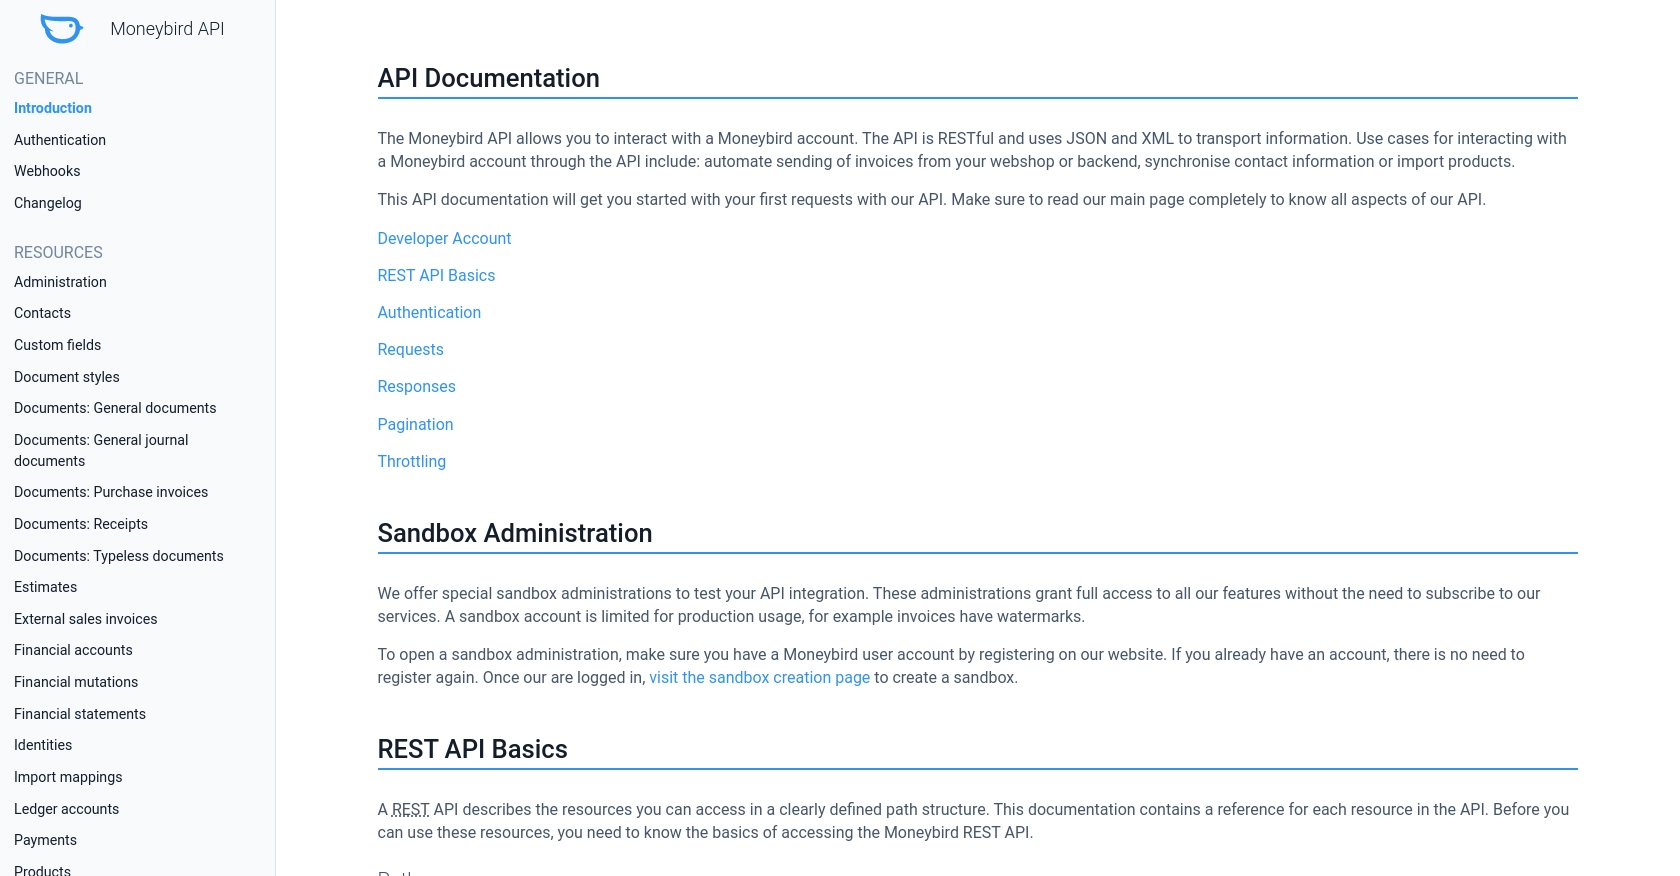Click the RESOURCES section label

(x=58, y=252)
